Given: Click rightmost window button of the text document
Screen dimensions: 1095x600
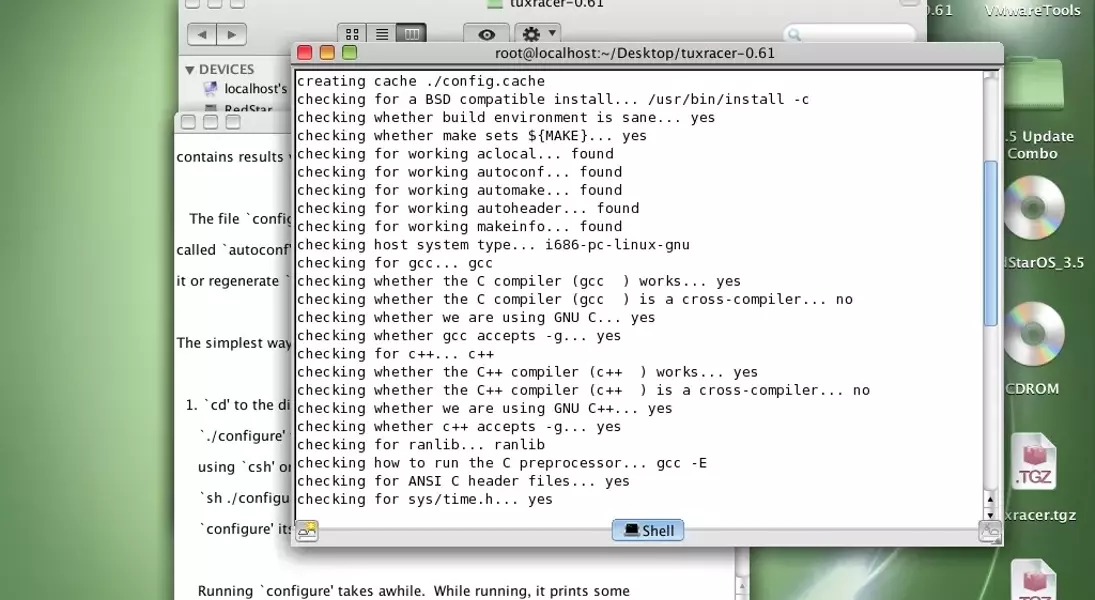Looking at the screenshot, I should click(x=233, y=122).
